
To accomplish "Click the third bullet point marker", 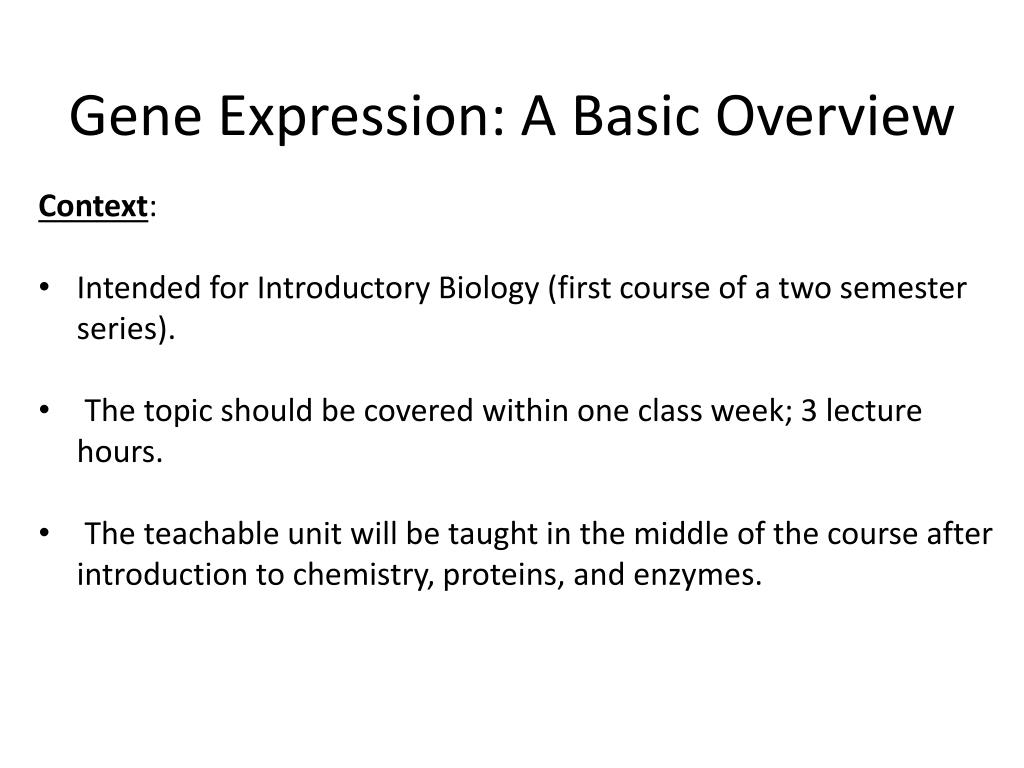I will (x=44, y=533).
